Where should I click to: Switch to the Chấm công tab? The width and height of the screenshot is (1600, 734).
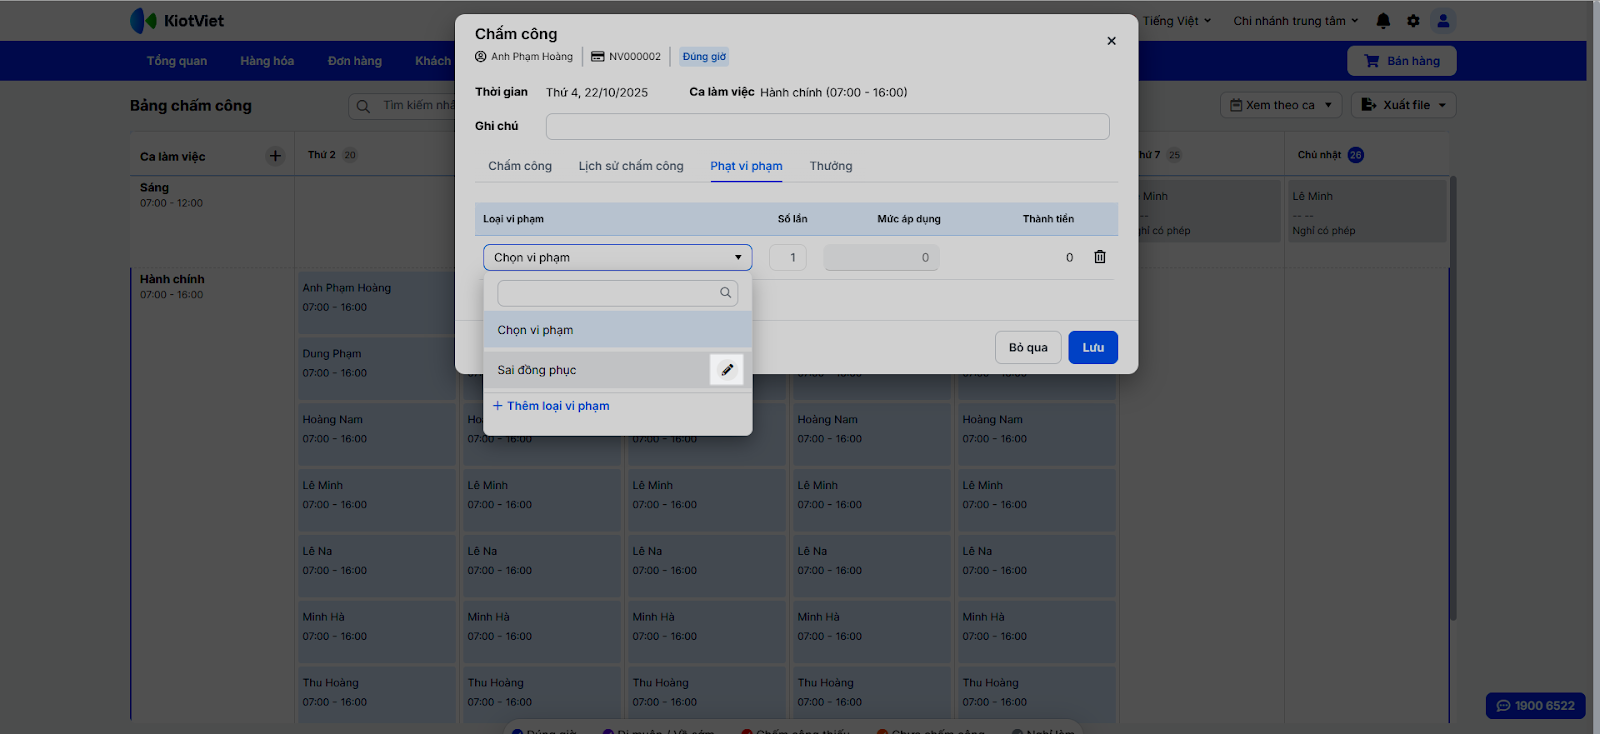pos(520,166)
